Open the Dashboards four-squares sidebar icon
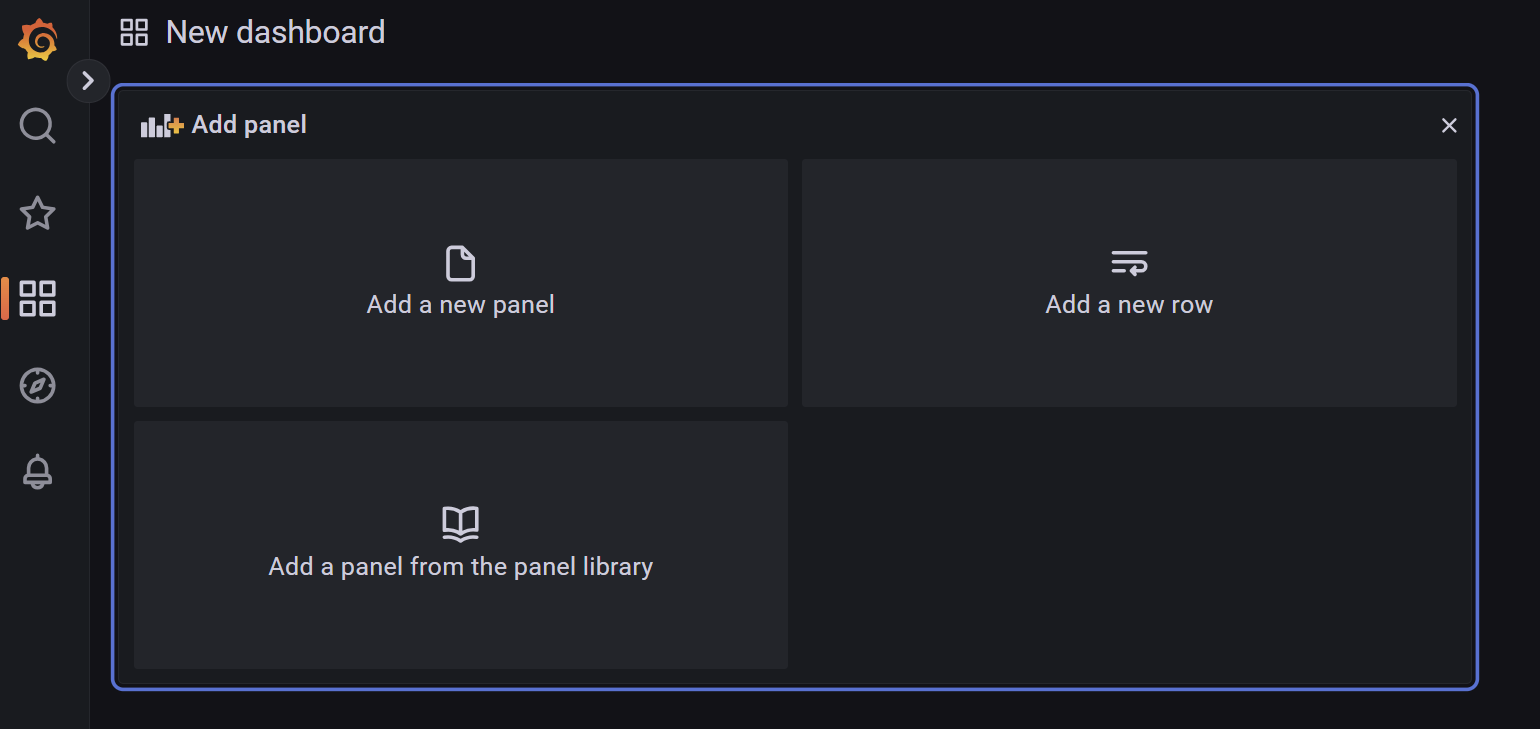The image size is (1540, 729). tap(38, 299)
